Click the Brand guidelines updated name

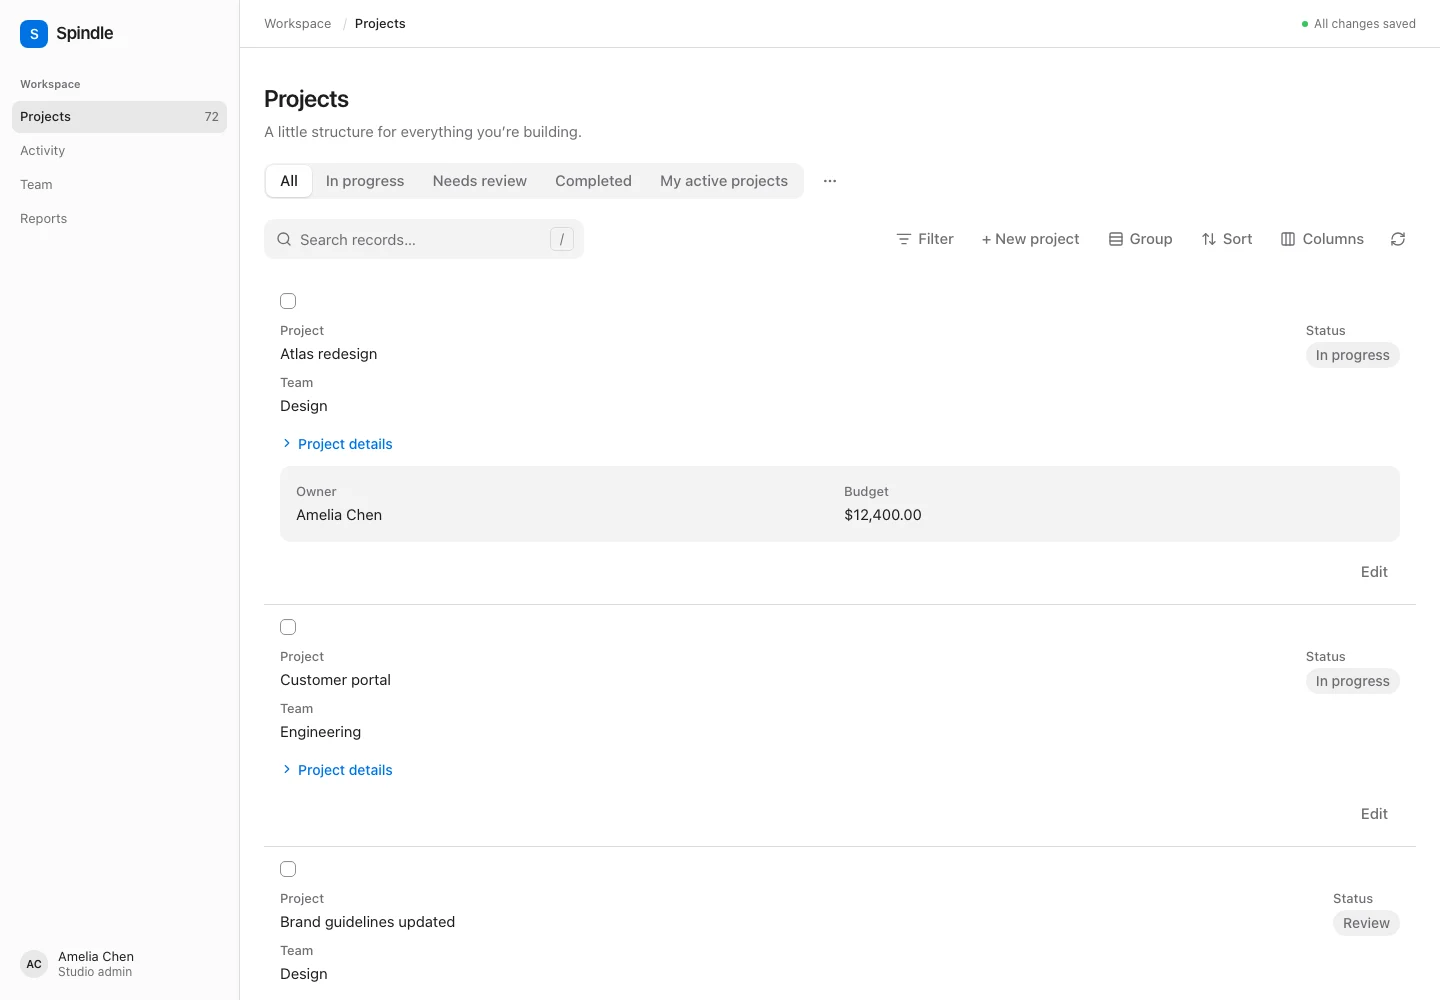[x=368, y=922]
